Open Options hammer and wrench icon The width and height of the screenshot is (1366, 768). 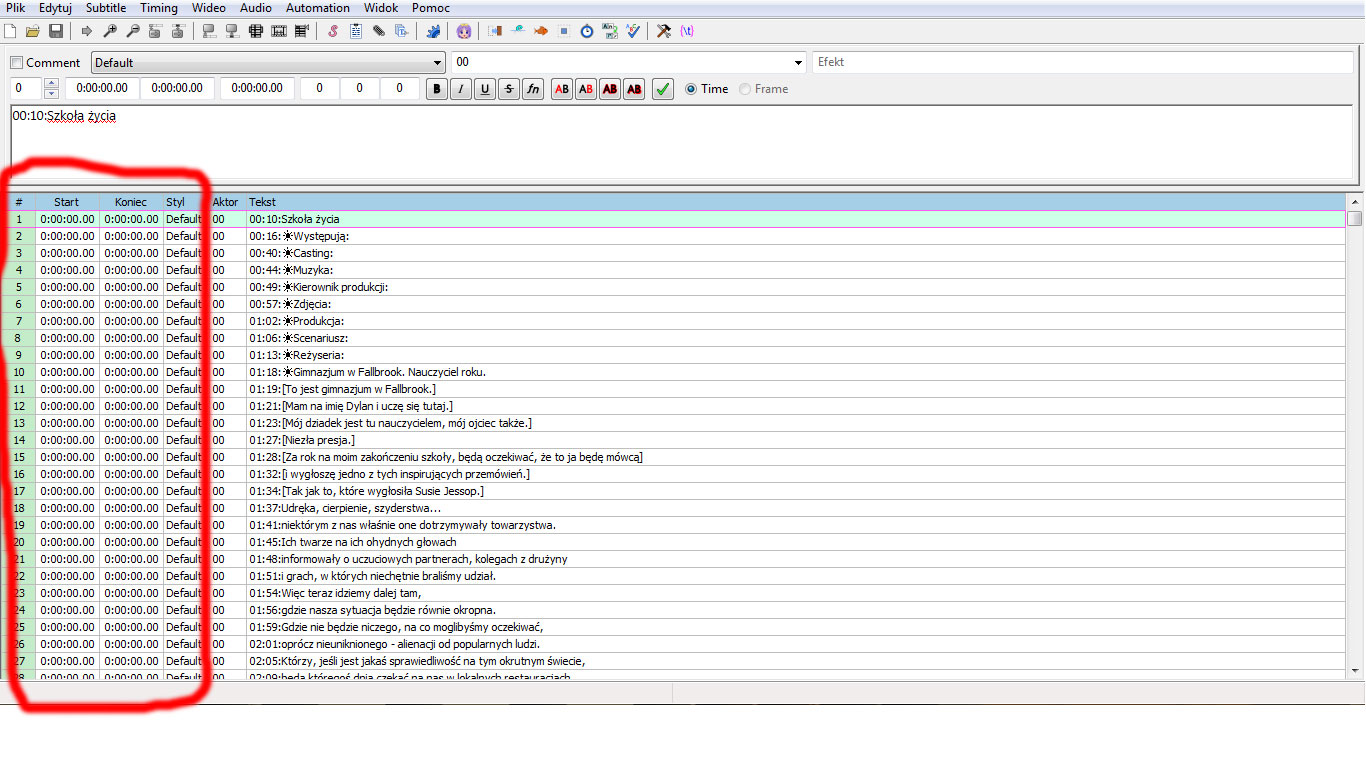(x=664, y=31)
